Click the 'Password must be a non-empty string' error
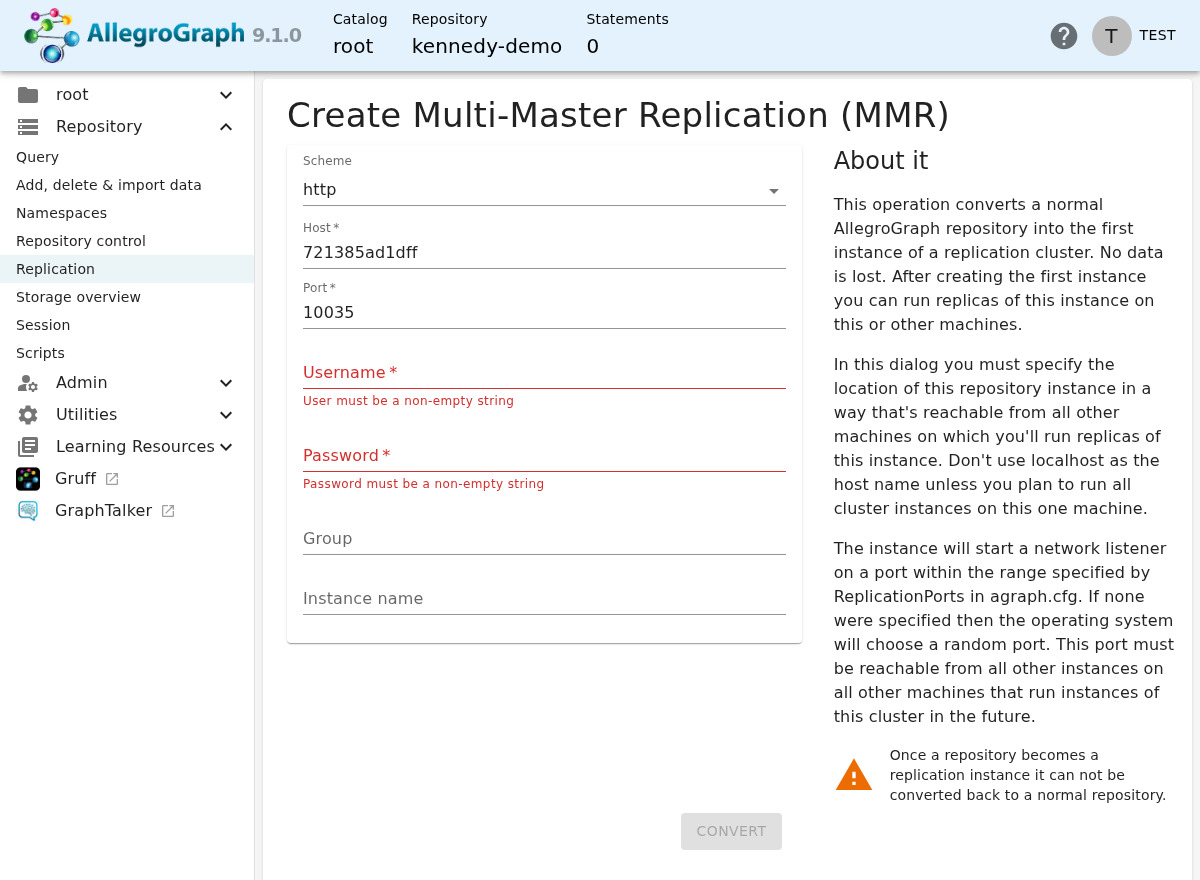1200x880 pixels. tap(423, 484)
